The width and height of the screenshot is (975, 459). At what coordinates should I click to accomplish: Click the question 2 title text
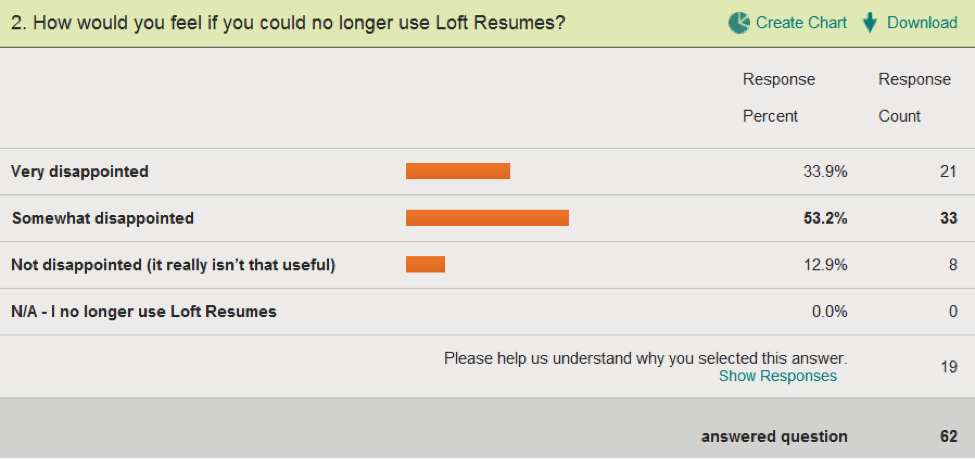coord(288,23)
